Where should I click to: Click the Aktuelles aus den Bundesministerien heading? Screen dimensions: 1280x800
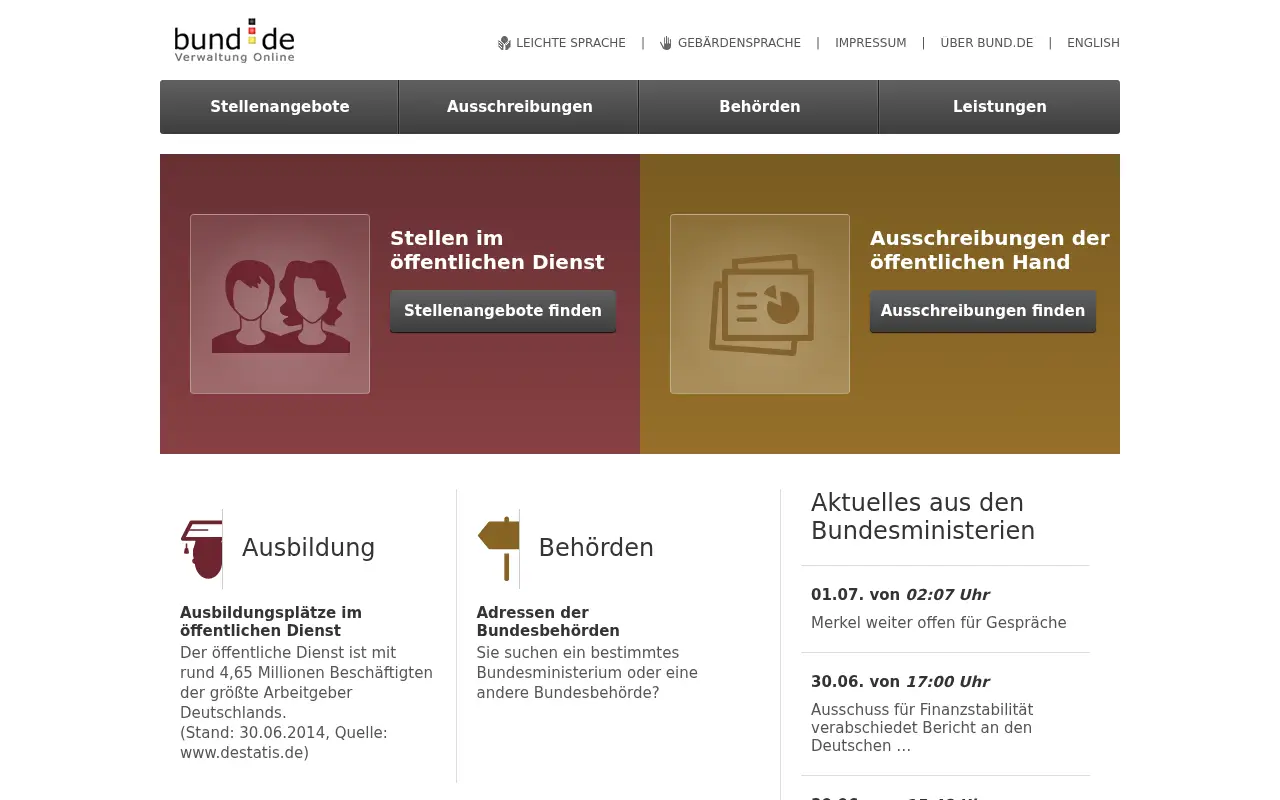(923, 517)
